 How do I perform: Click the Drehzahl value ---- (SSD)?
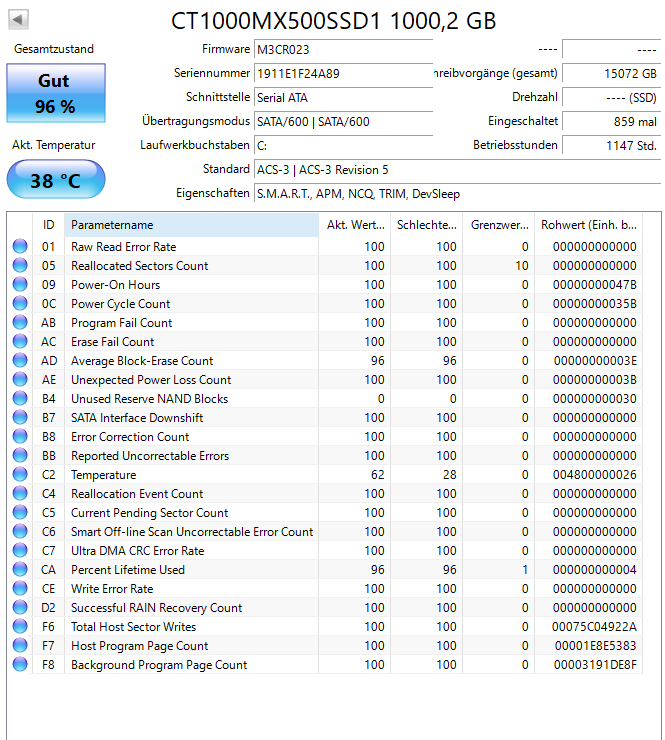(612, 97)
